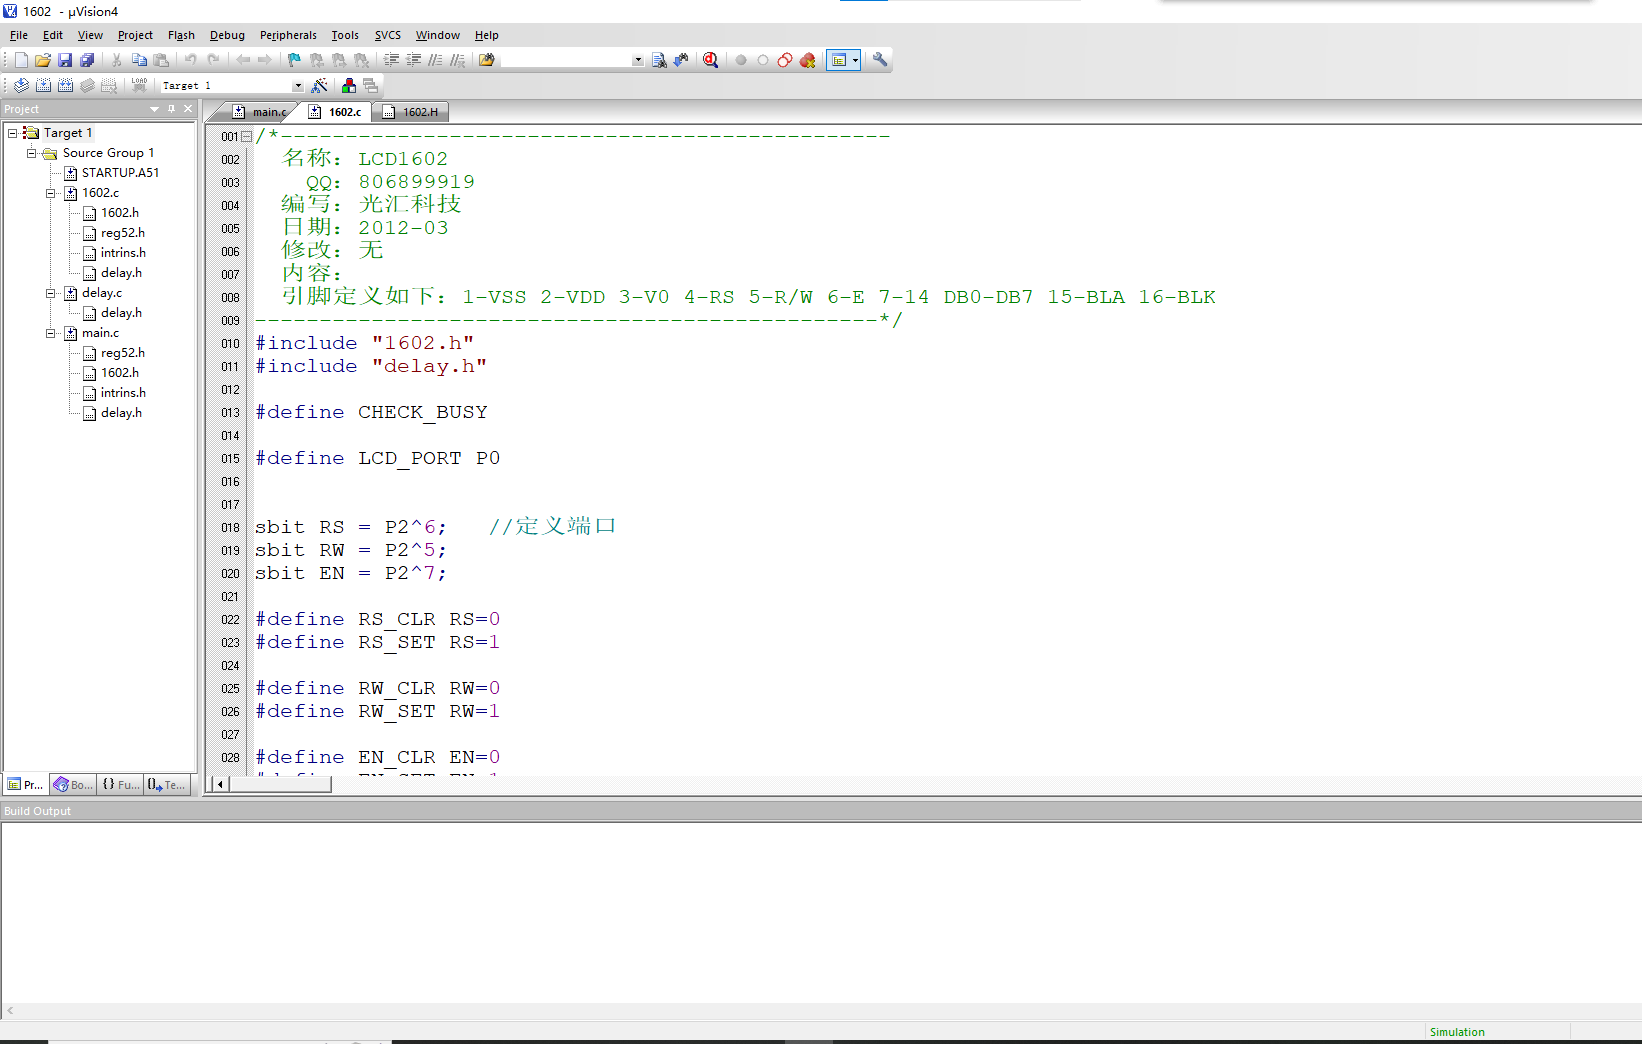The width and height of the screenshot is (1642, 1044).
Task: Open a file with the Open folder icon
Action: (x=43, y=60)
